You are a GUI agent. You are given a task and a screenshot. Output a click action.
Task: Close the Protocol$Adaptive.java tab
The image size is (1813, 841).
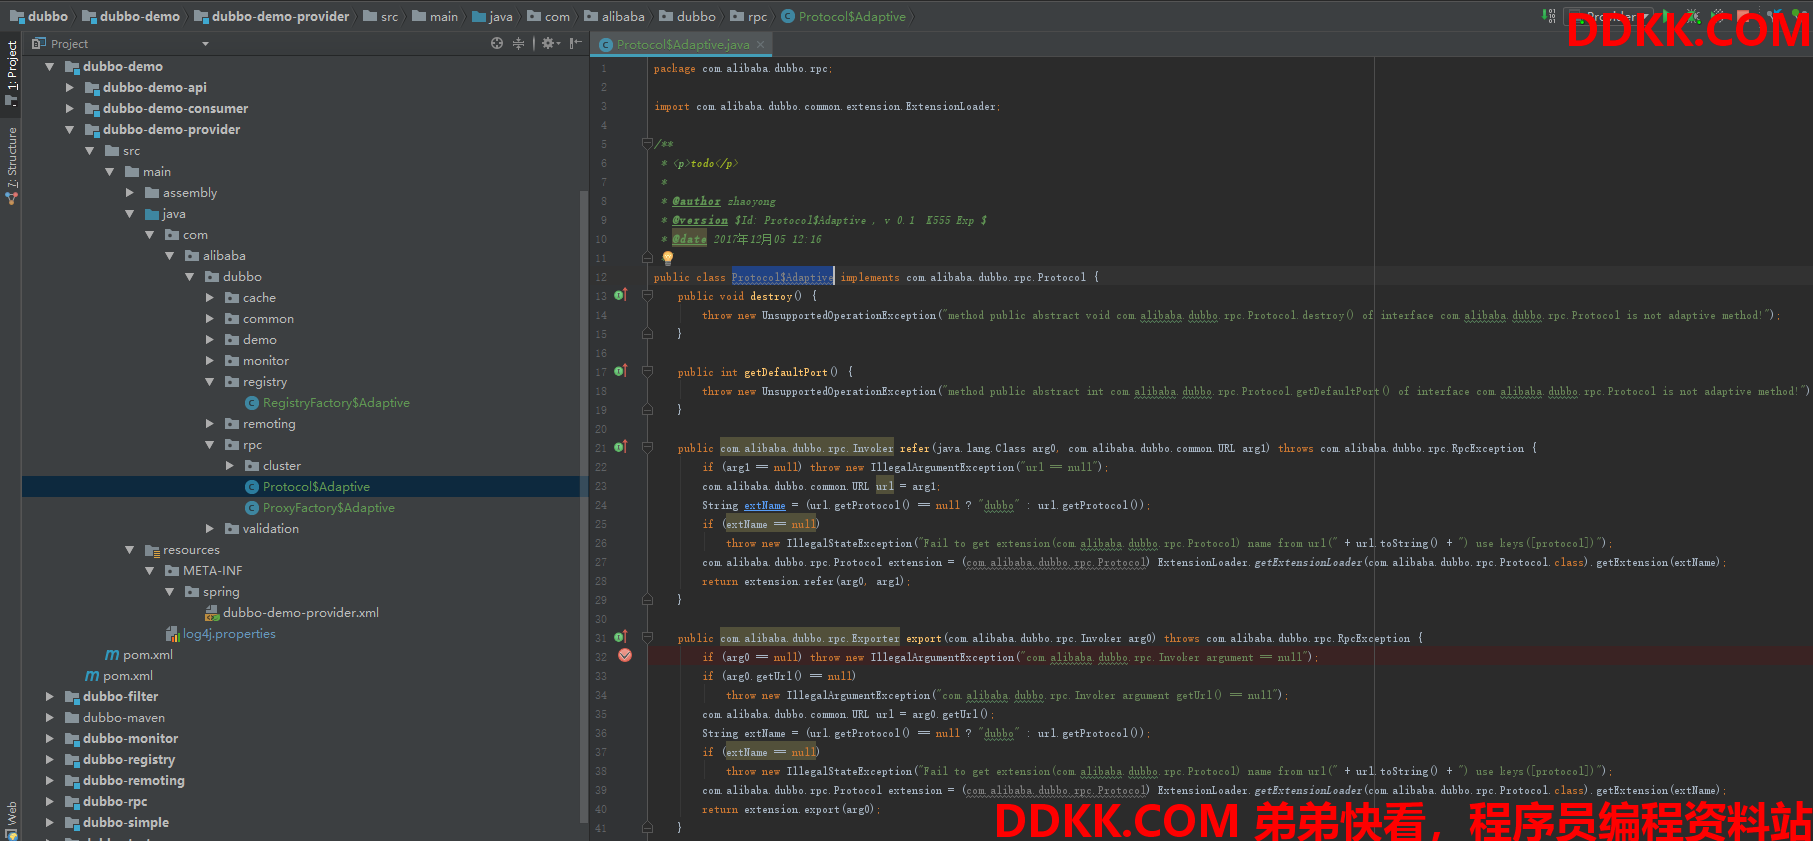pos(761,44)
